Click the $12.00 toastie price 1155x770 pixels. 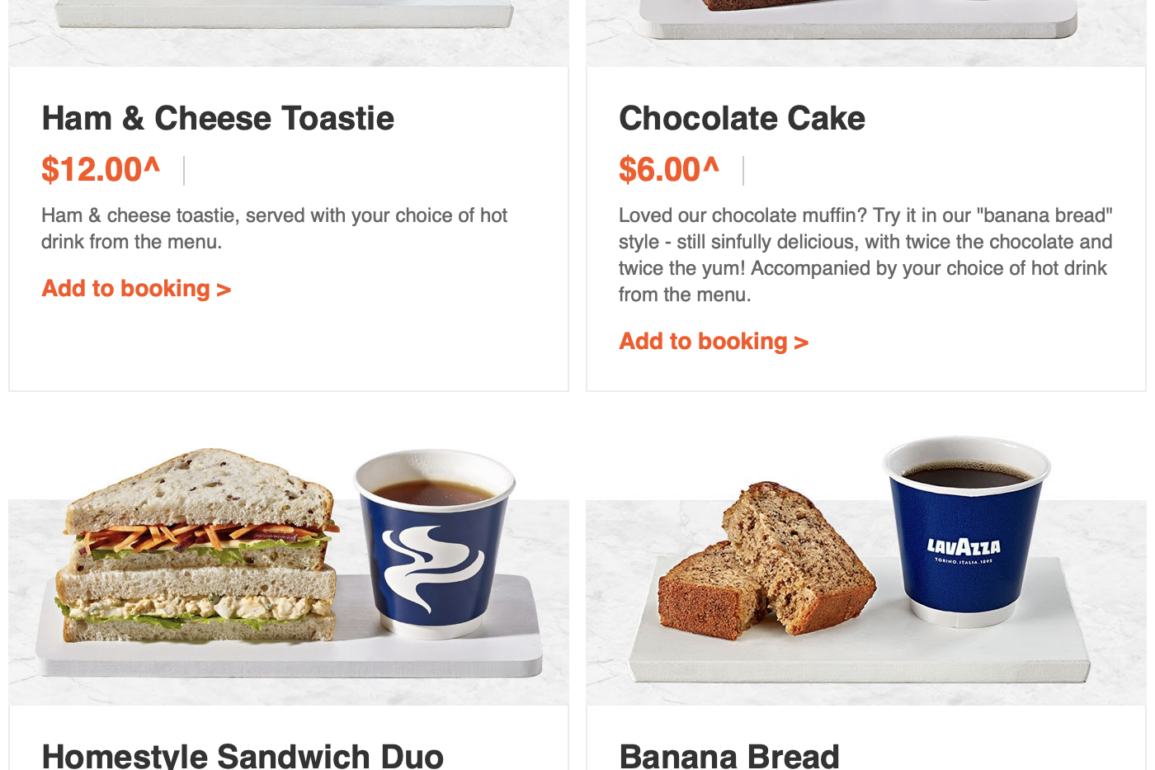click(x=100, y=169)
